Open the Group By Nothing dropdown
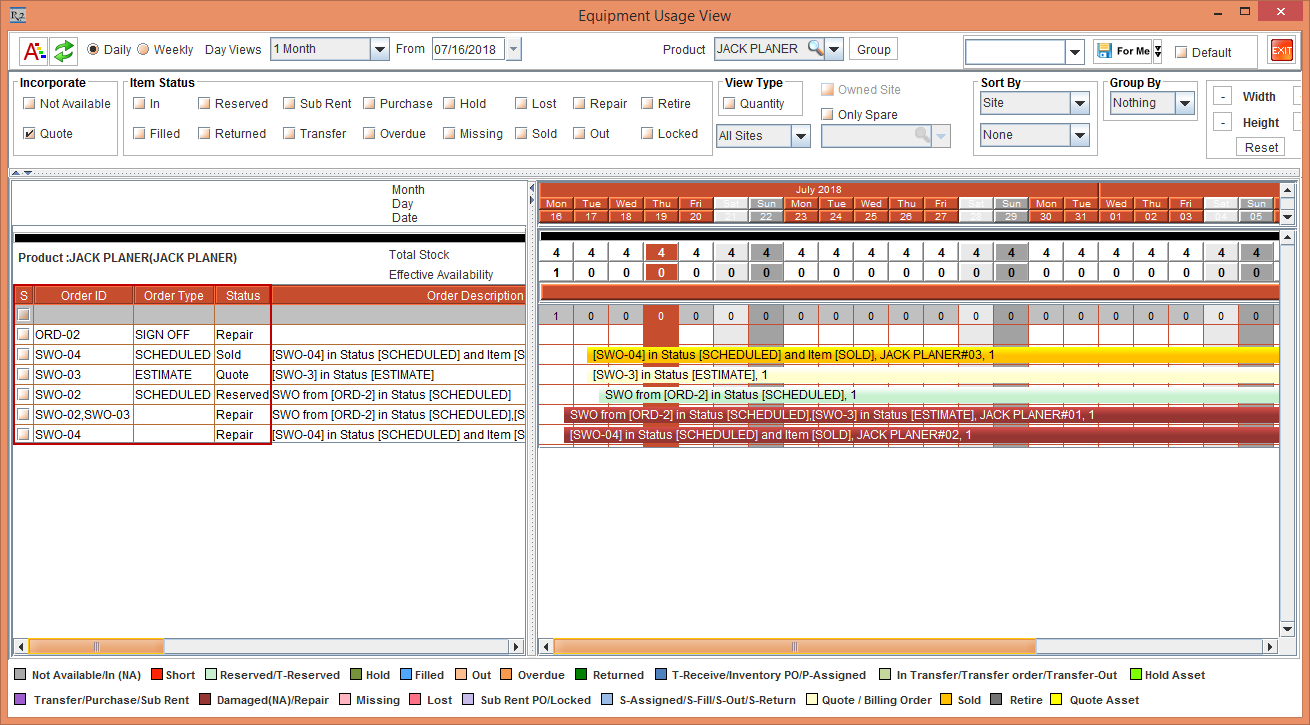Viewport: 1310px width, 725px height. tap(1184, 103)
